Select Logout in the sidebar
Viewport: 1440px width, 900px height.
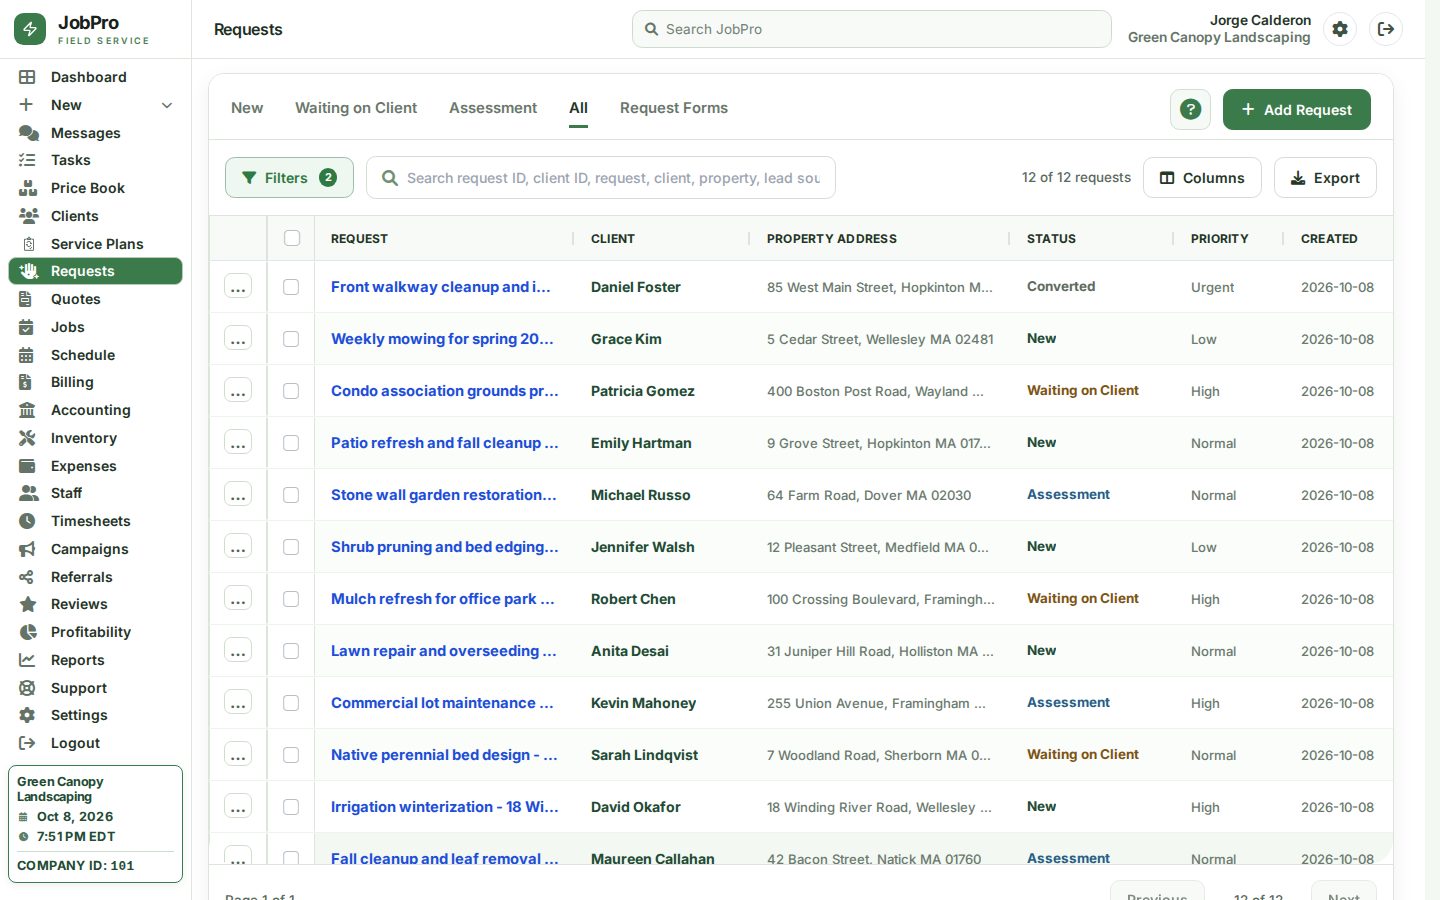pyautogui.click(x=96, y=743)
